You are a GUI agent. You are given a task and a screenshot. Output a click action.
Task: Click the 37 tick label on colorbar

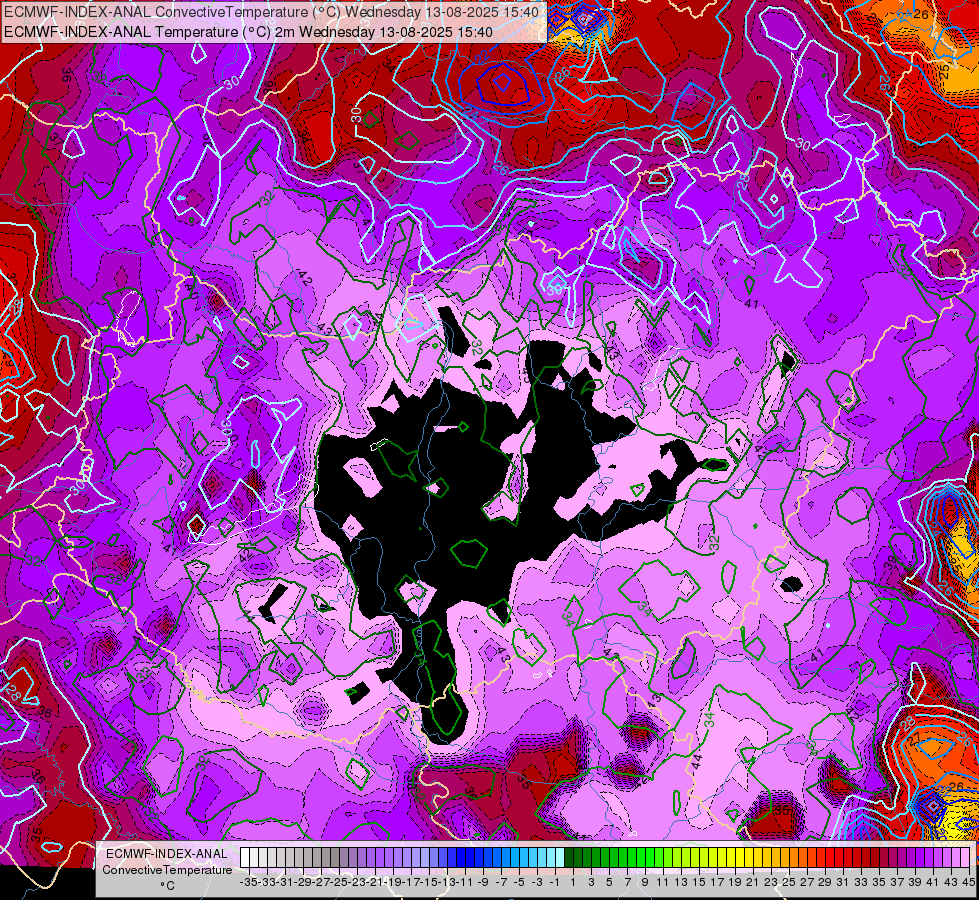point(897,882)
